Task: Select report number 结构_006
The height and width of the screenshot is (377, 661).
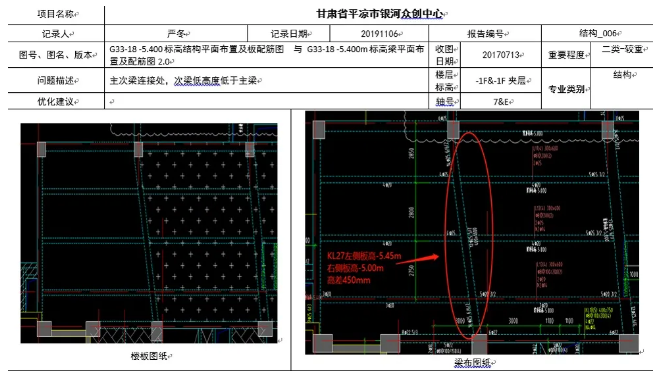Action: pos(599,33)
